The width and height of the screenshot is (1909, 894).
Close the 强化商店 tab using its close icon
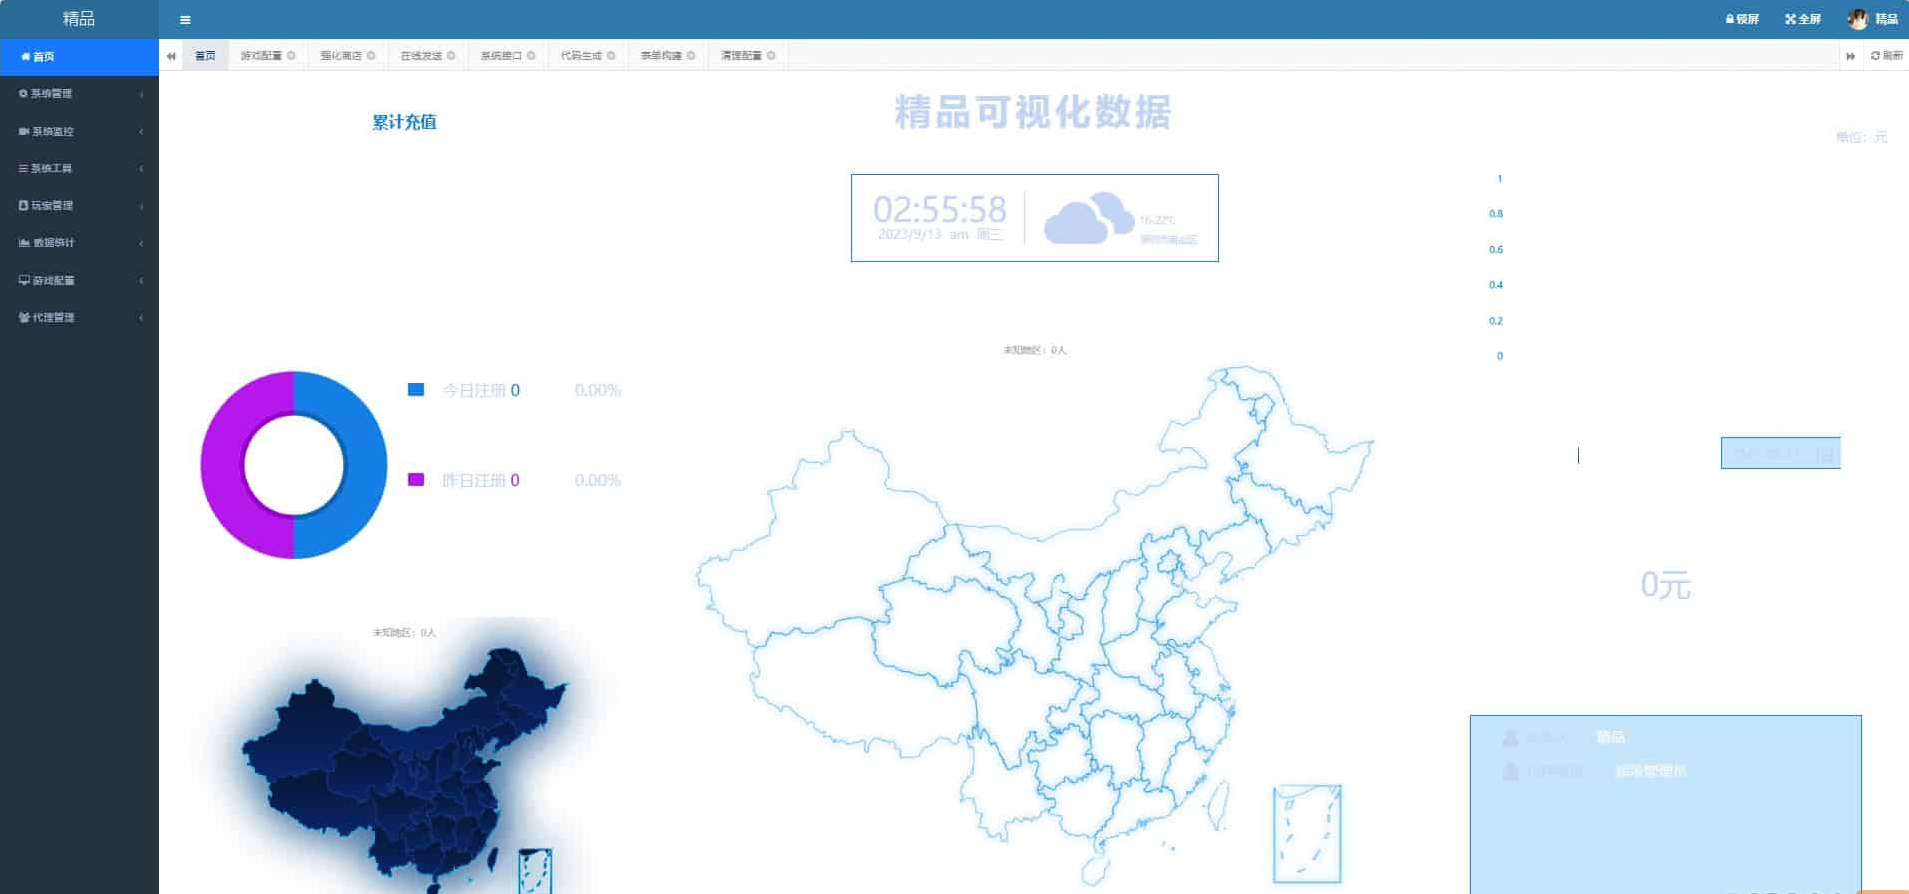point(371,56)
